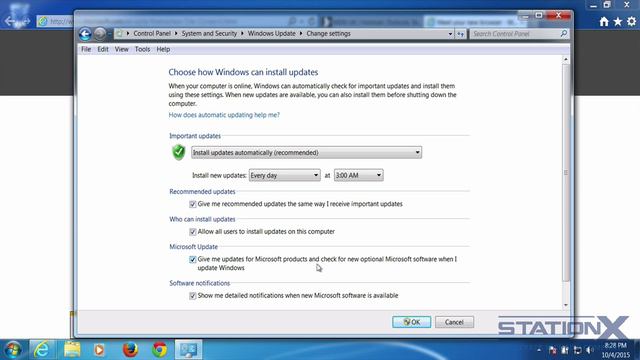This screenshot has width=640, height=360.
Task: Launch Windows Media Player from taskbar
Action: [99, 350]
